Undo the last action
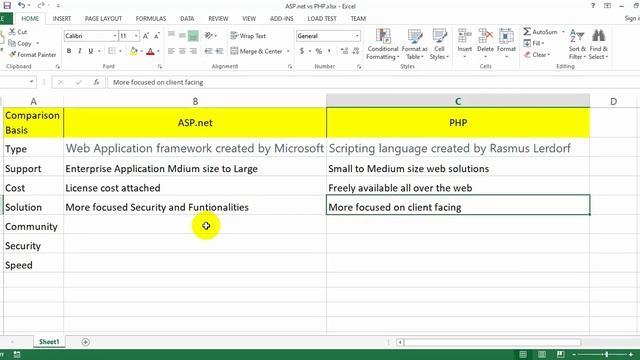 (x=22, y=6)
